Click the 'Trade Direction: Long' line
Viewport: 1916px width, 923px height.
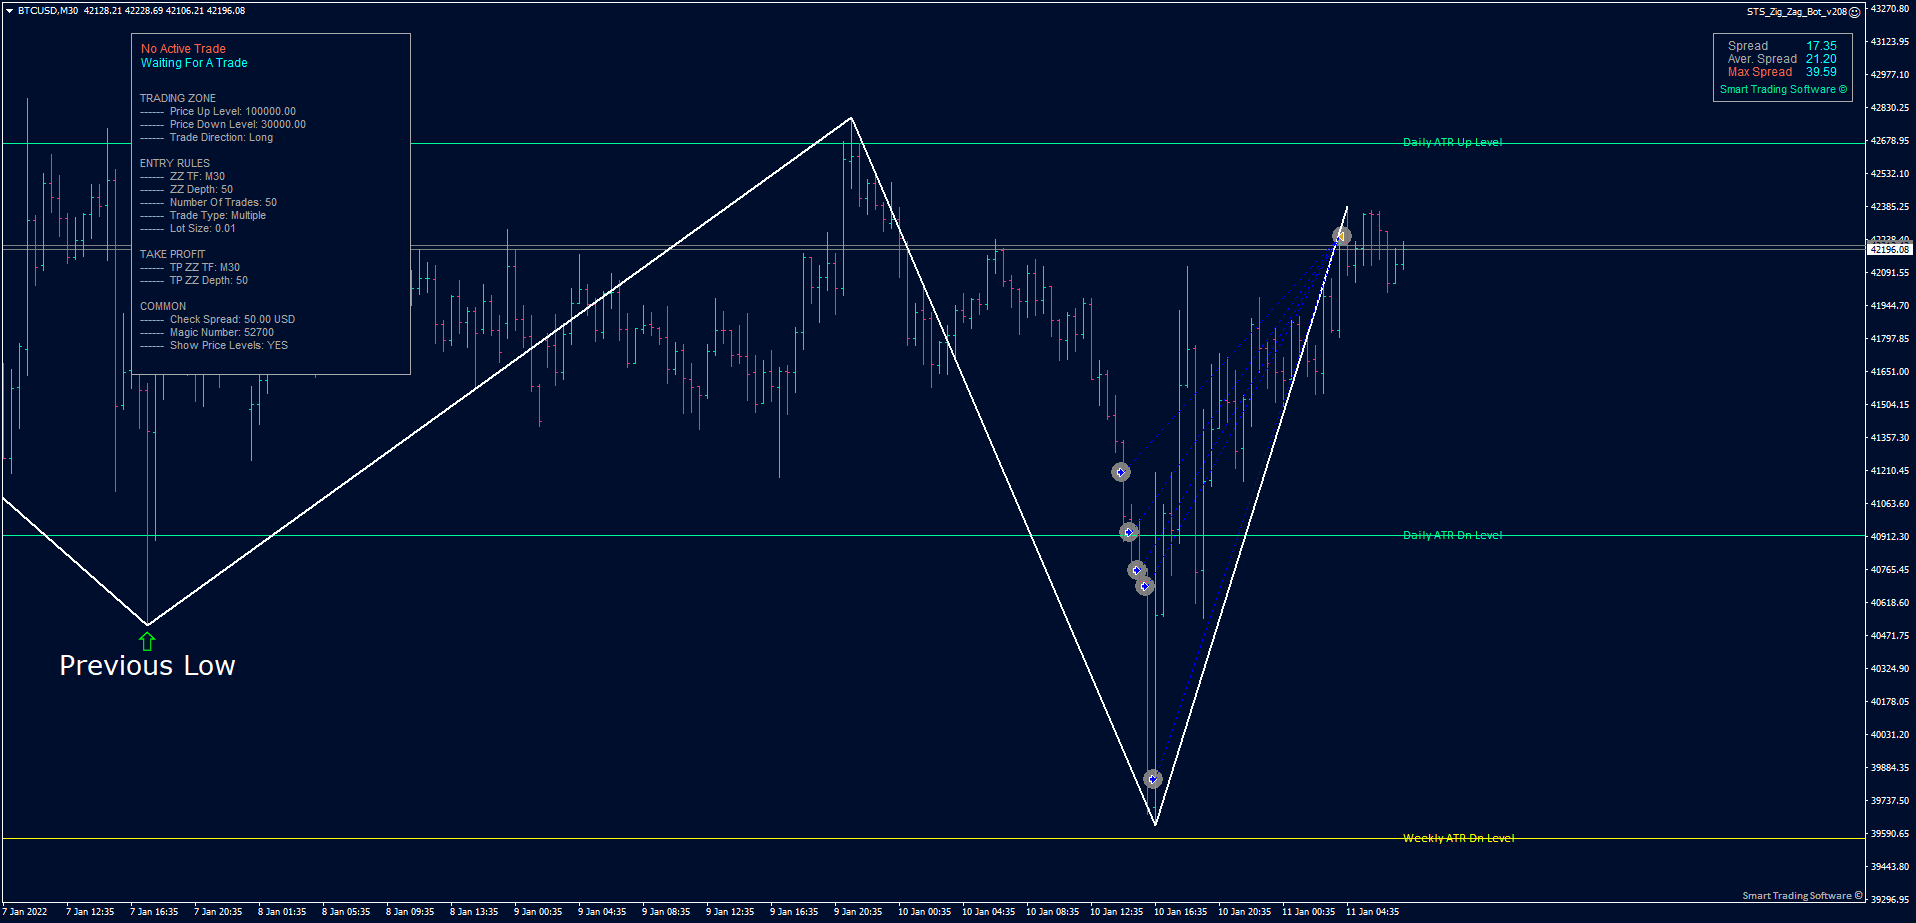tap(221, 137)
